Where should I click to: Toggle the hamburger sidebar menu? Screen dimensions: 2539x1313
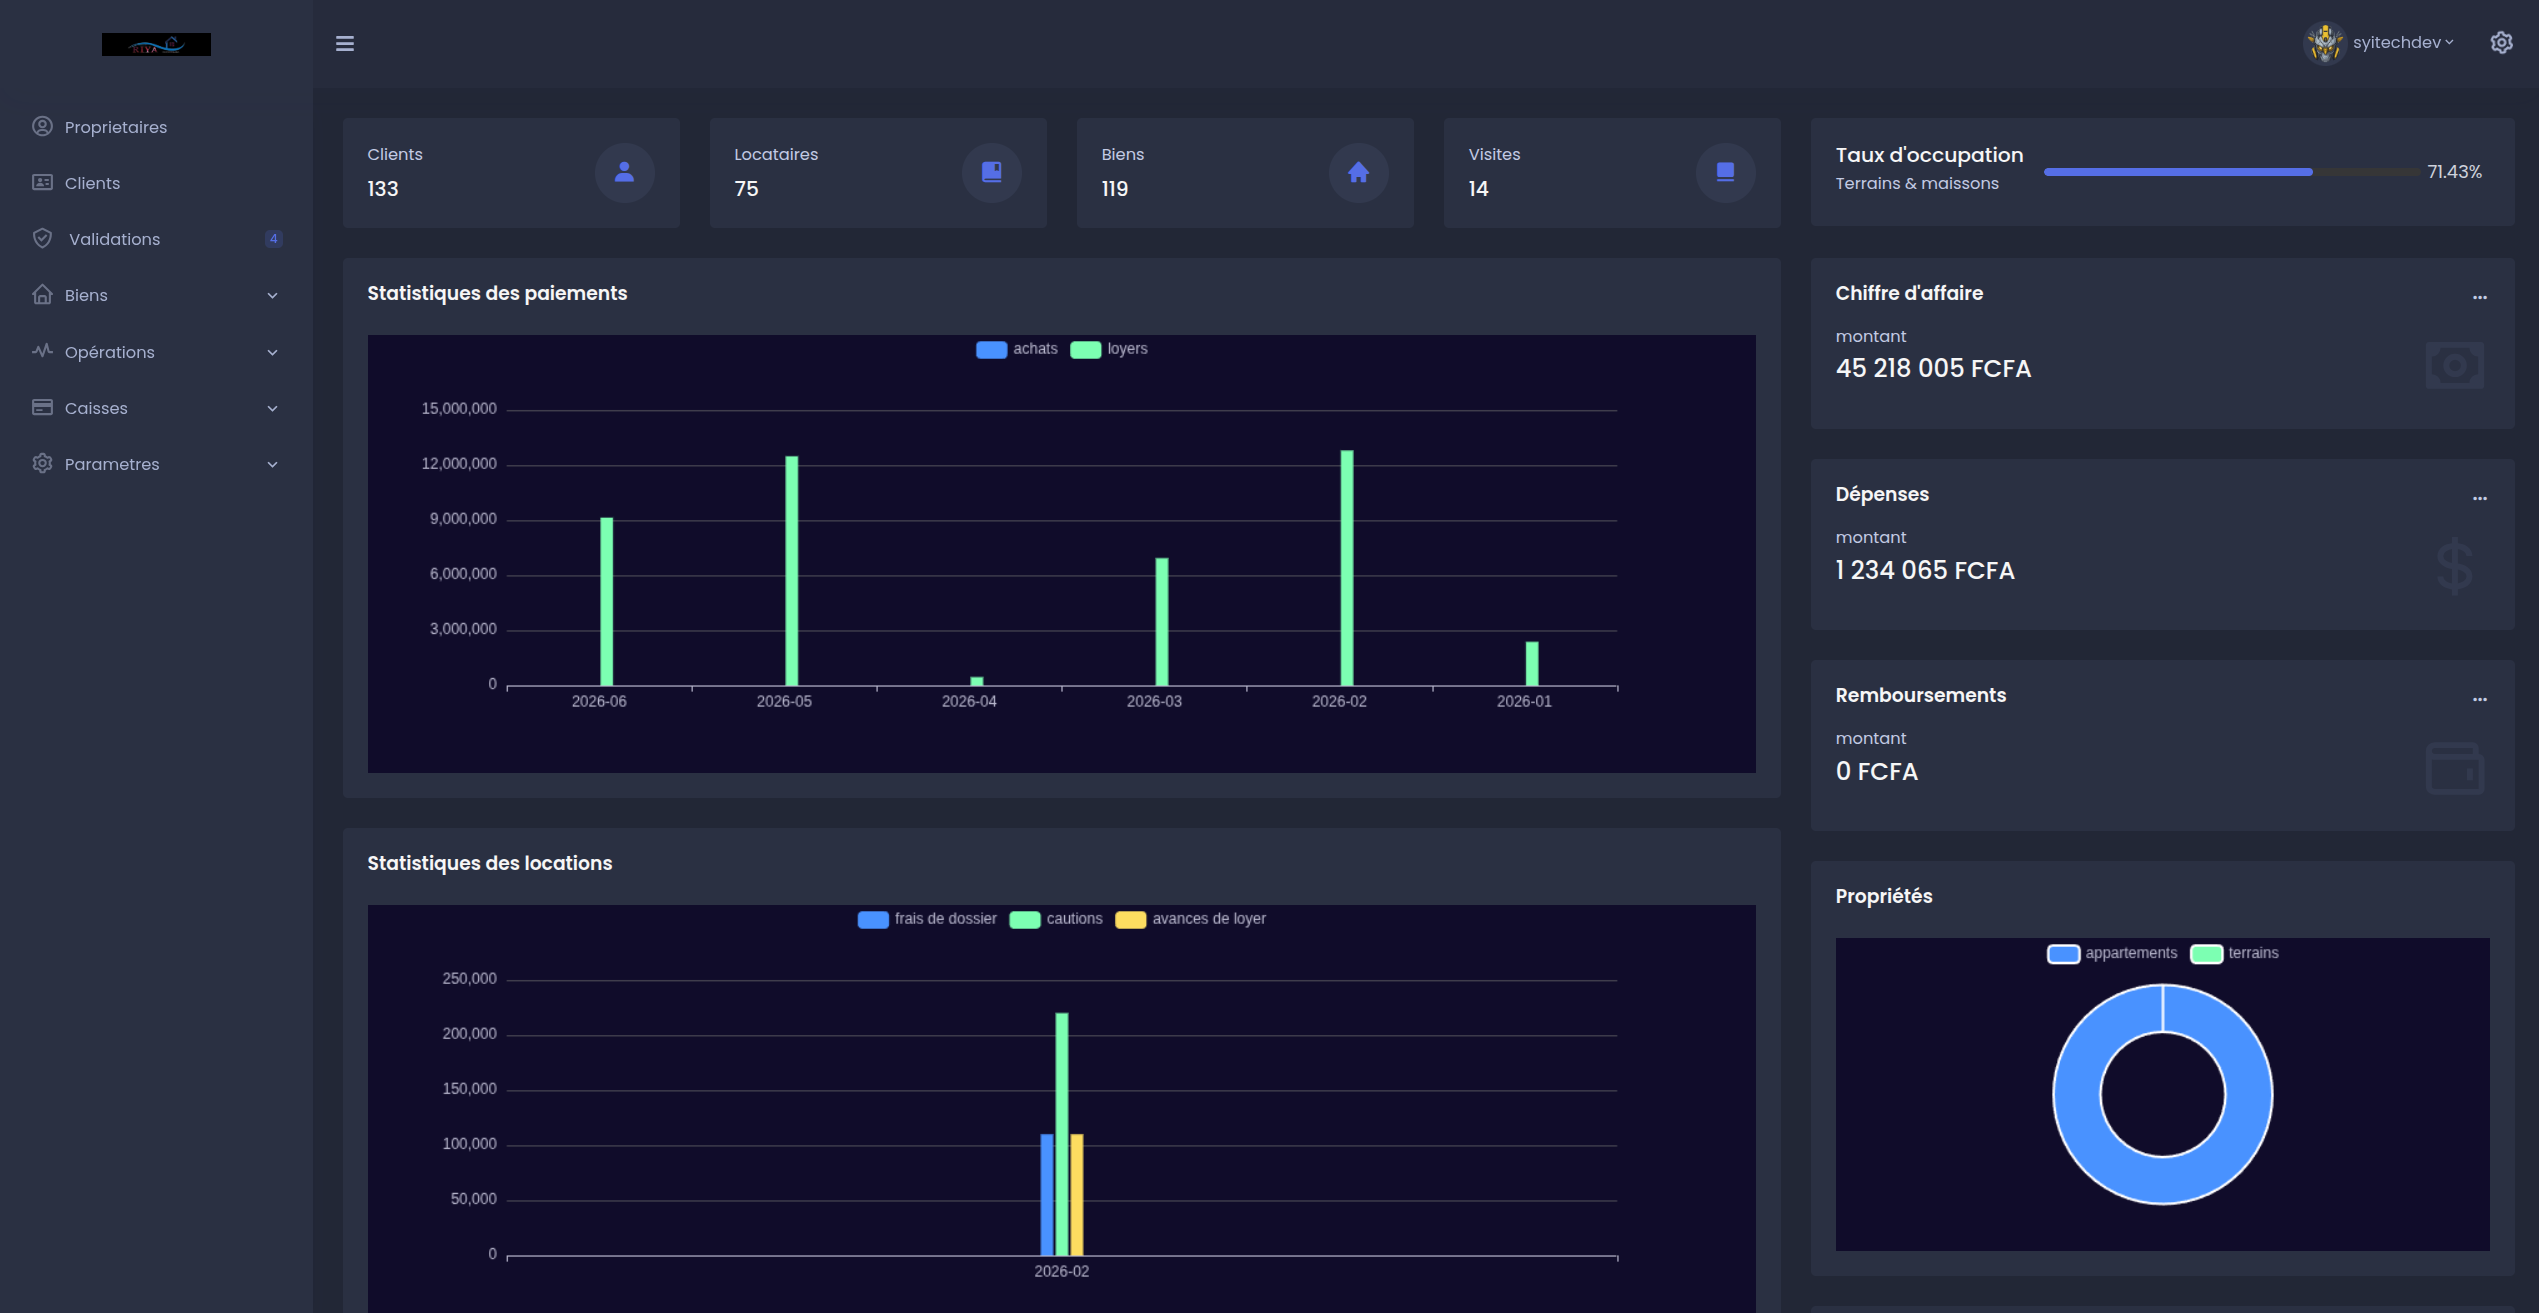(345, 43)
